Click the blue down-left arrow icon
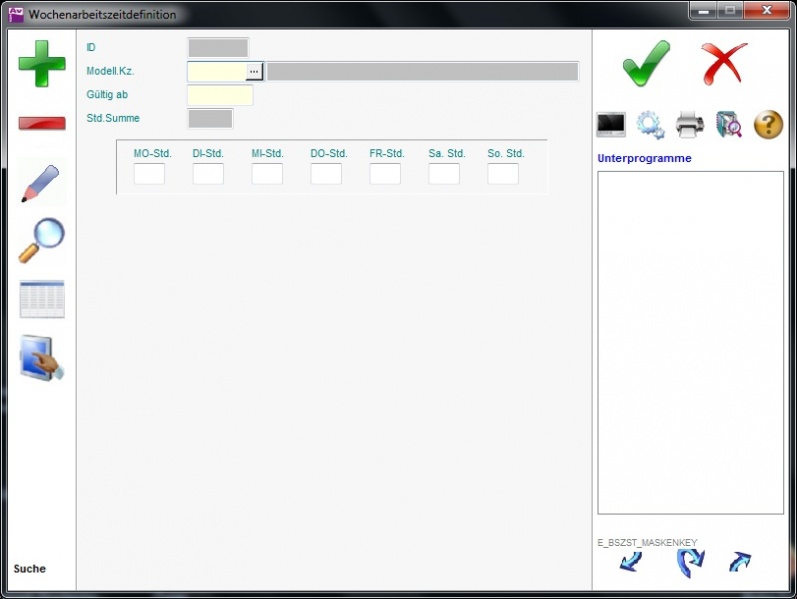The width and height of the screenshot is (797, 599). 630,562
